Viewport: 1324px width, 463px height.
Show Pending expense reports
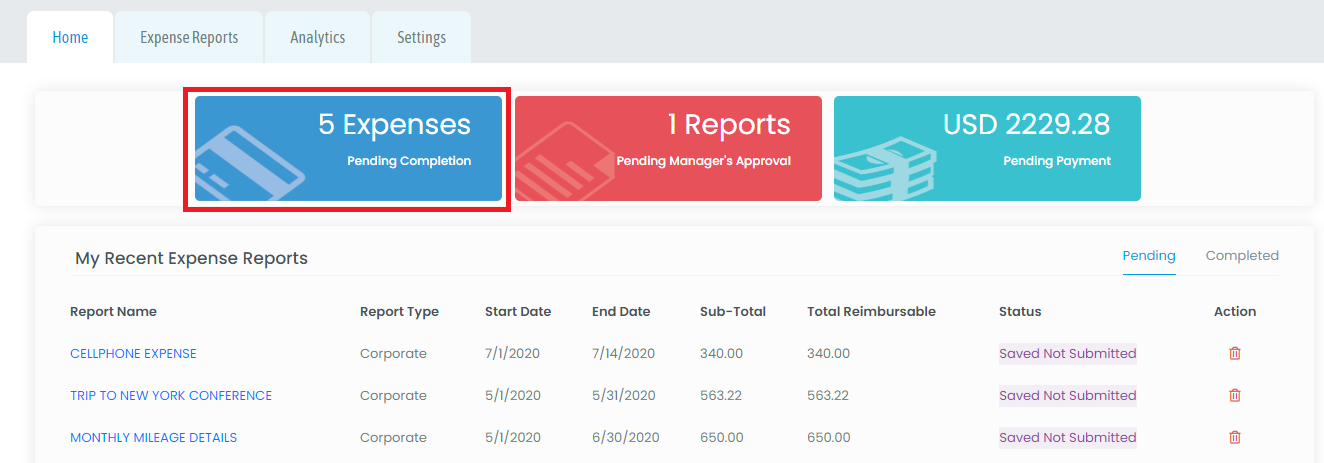[x=1149, y=256]
